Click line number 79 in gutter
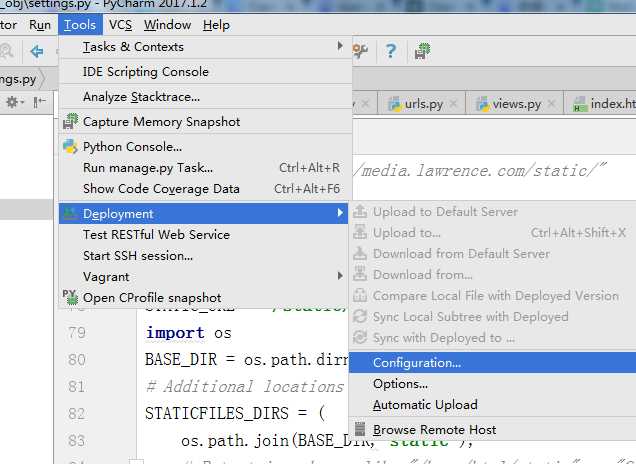Image resolution: width=636 pixels, height=464 pixels. tap(77, 333)
